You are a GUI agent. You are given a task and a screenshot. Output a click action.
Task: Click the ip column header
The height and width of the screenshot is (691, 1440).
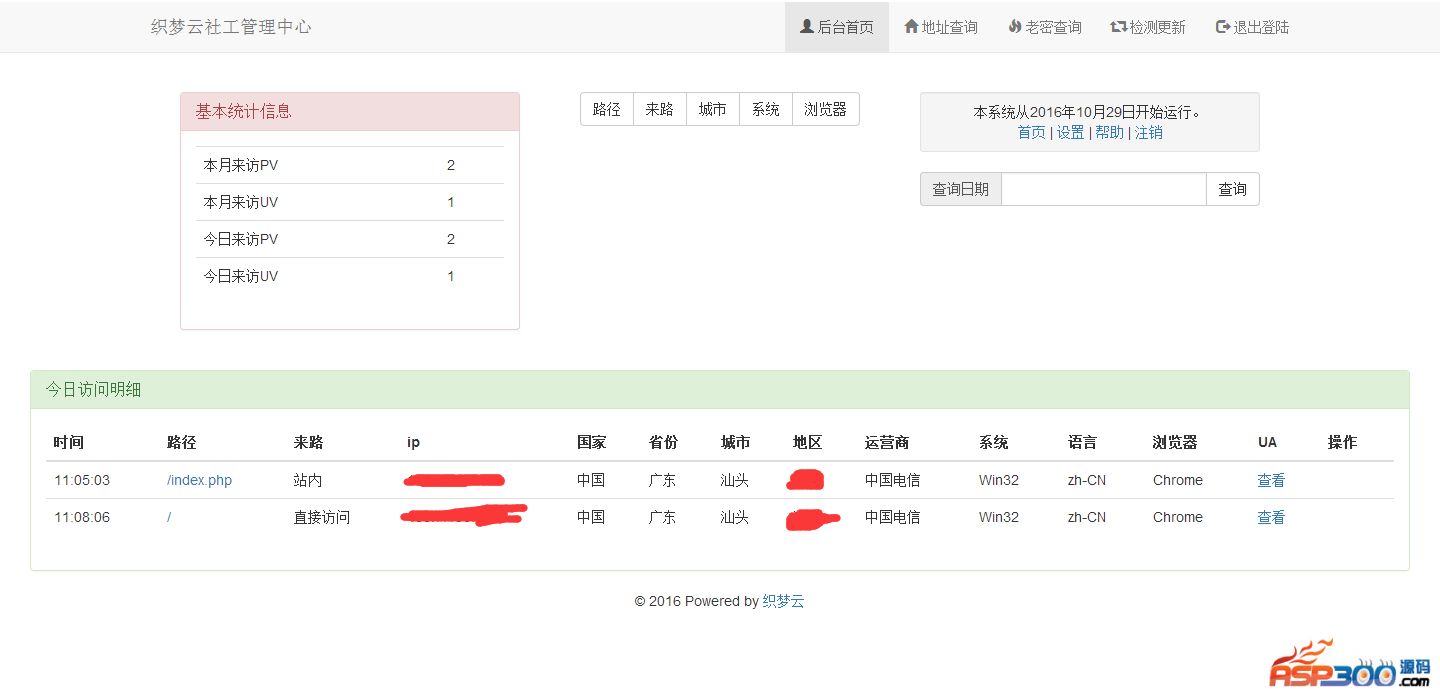pos(413,442)
